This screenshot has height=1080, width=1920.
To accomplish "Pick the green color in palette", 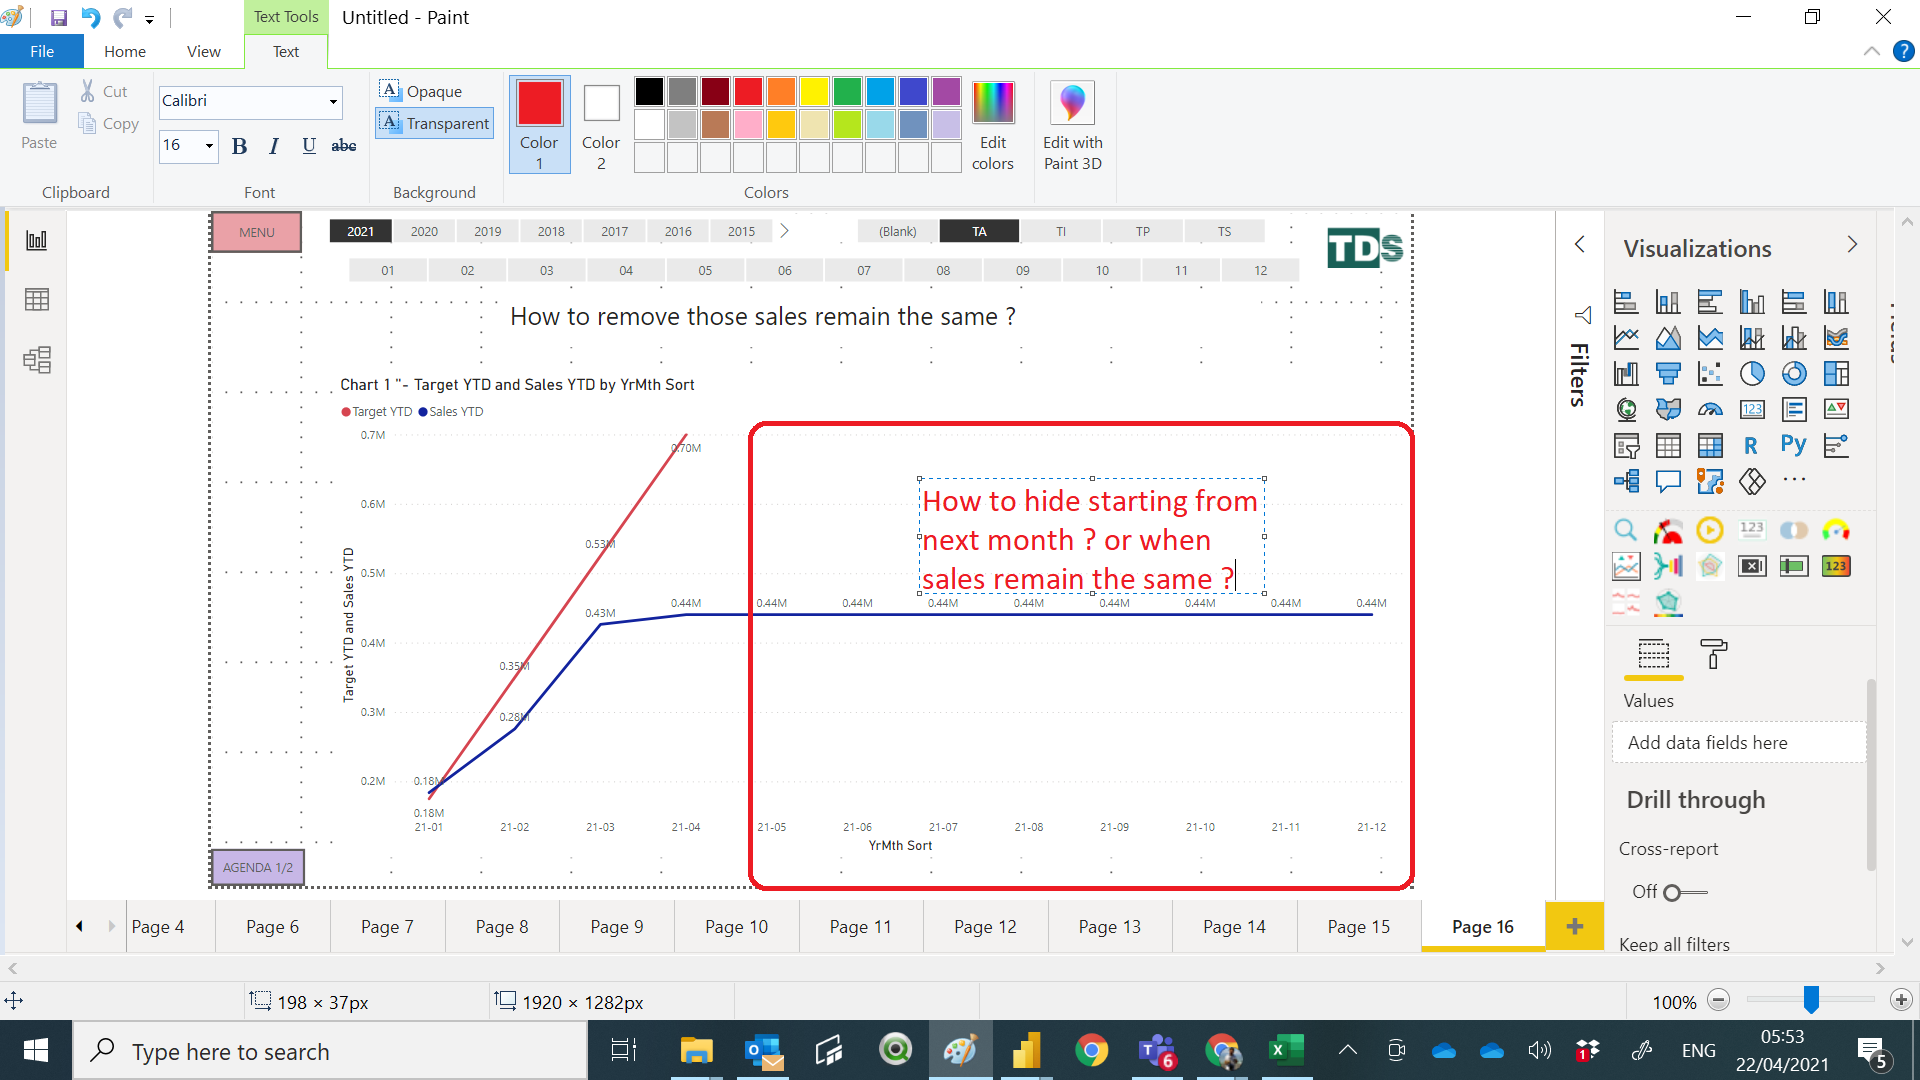I will pyautogui.click(x=847, y=92).
